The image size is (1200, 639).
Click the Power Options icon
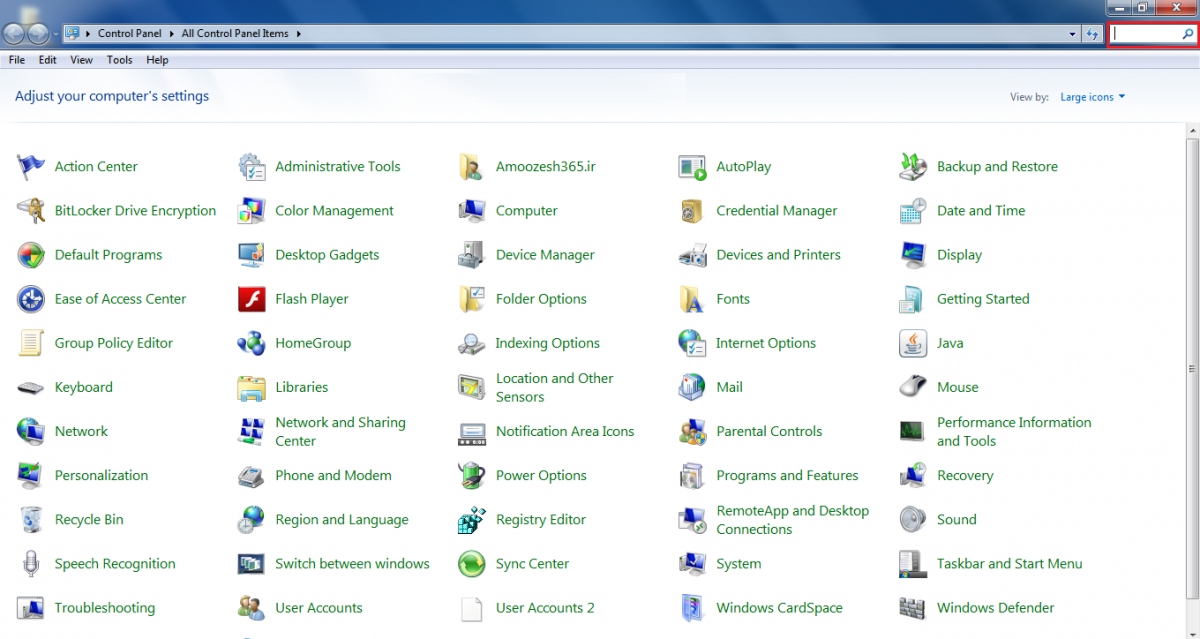[471, 476]
